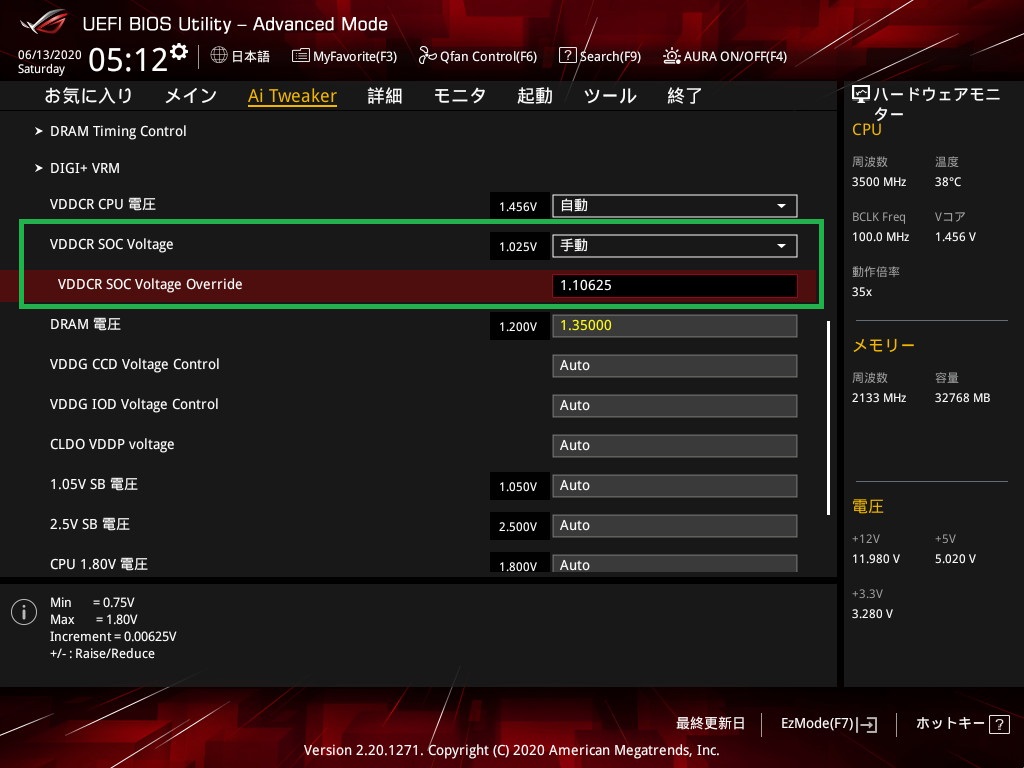Click the ROG logo icon

[44, 22]
